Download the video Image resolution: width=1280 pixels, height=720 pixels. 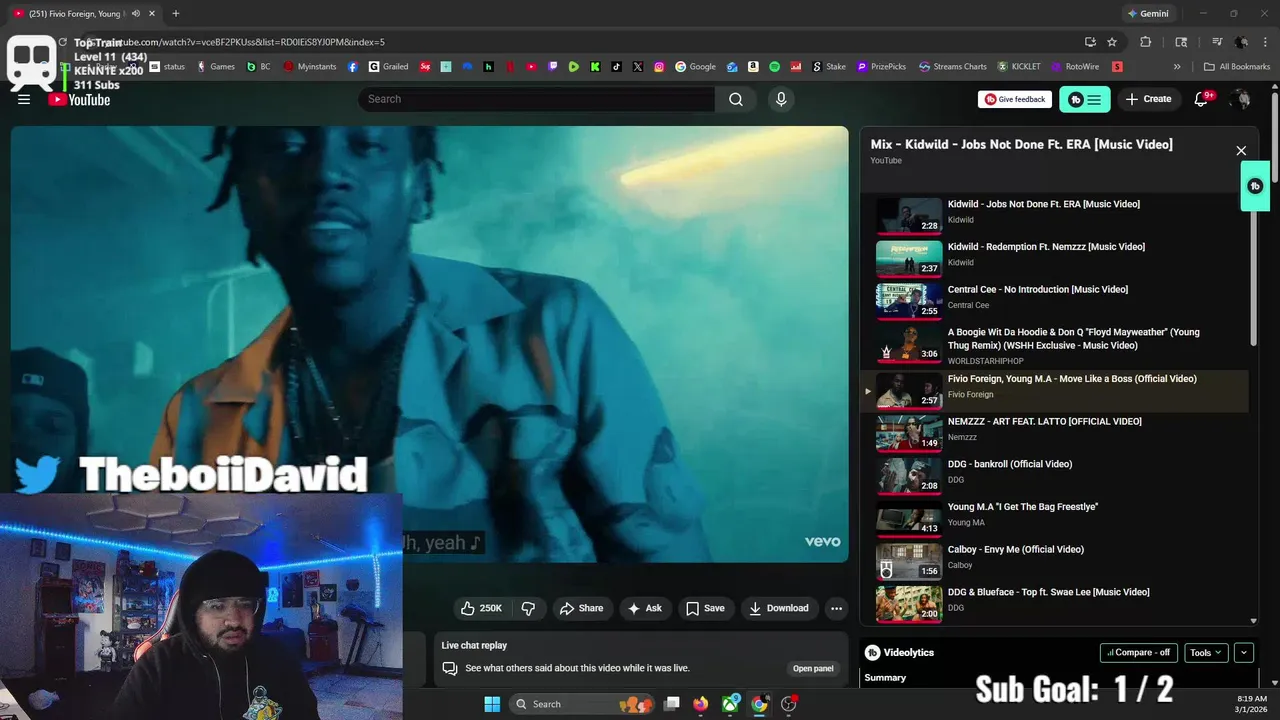pyautogui.click(x=779, y=608)
